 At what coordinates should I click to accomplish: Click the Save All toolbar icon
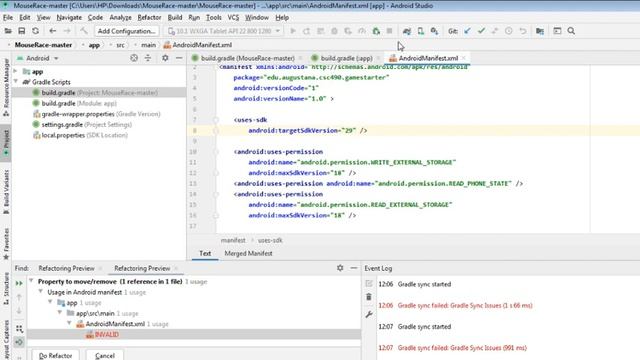[x=22, y=31]
